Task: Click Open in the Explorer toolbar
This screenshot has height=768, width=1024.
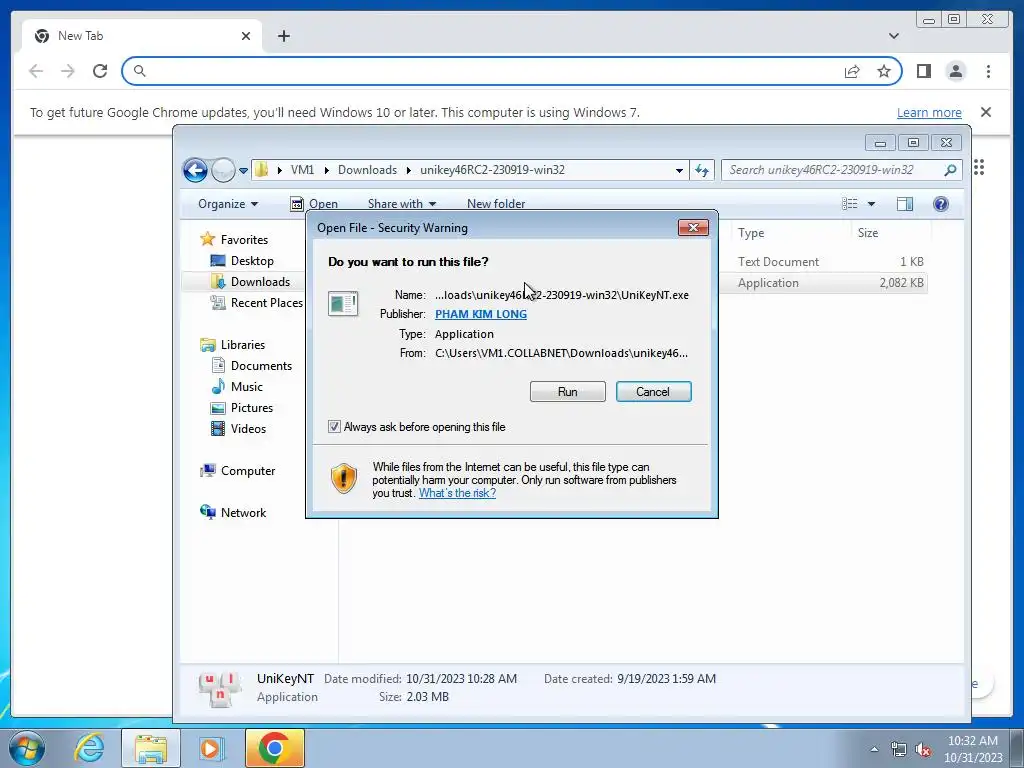Action: pyautogui.click(x=314, y=204)
